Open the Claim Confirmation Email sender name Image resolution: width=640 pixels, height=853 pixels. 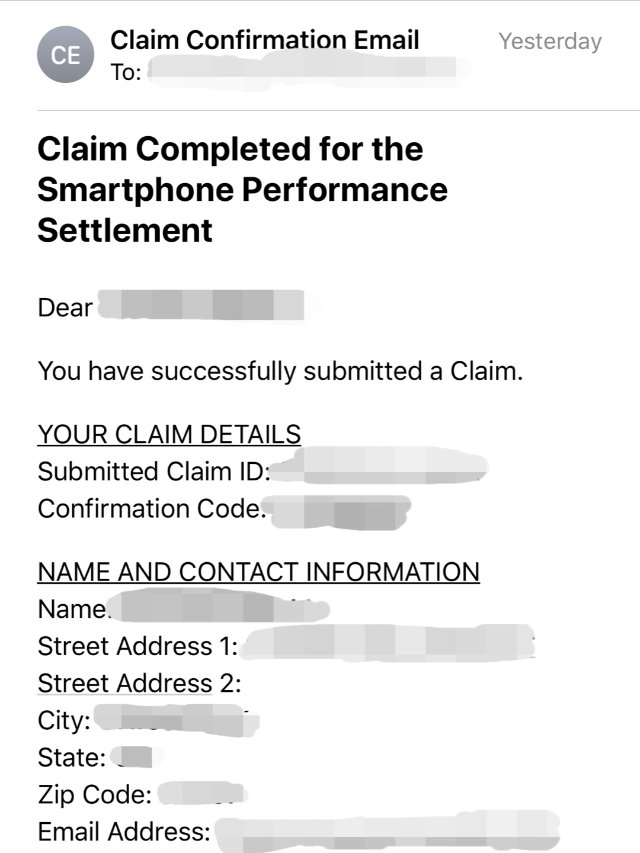264,40
